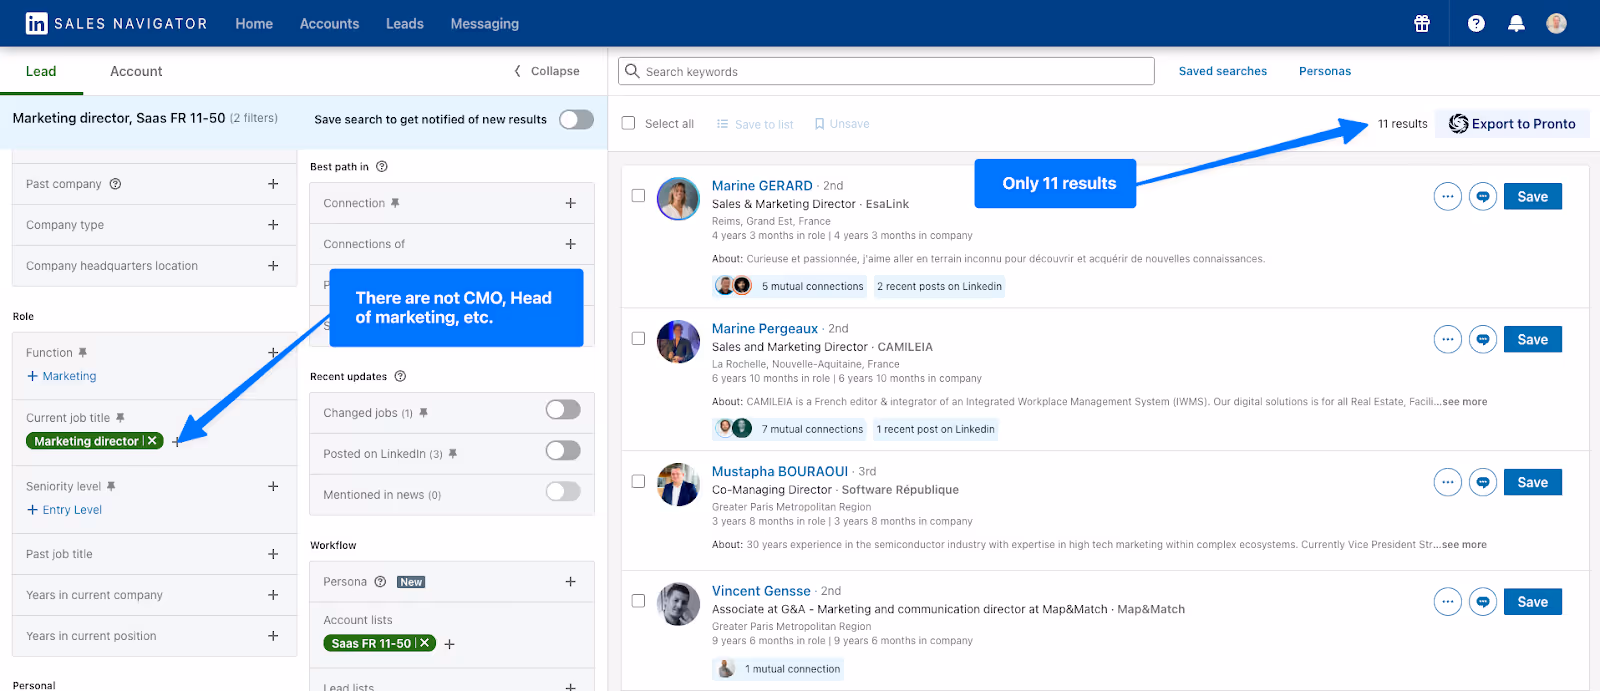Open Messaging in navigation
Image resolution: width=1600 pixels, height=691 pixels.
tap(484, 23)
